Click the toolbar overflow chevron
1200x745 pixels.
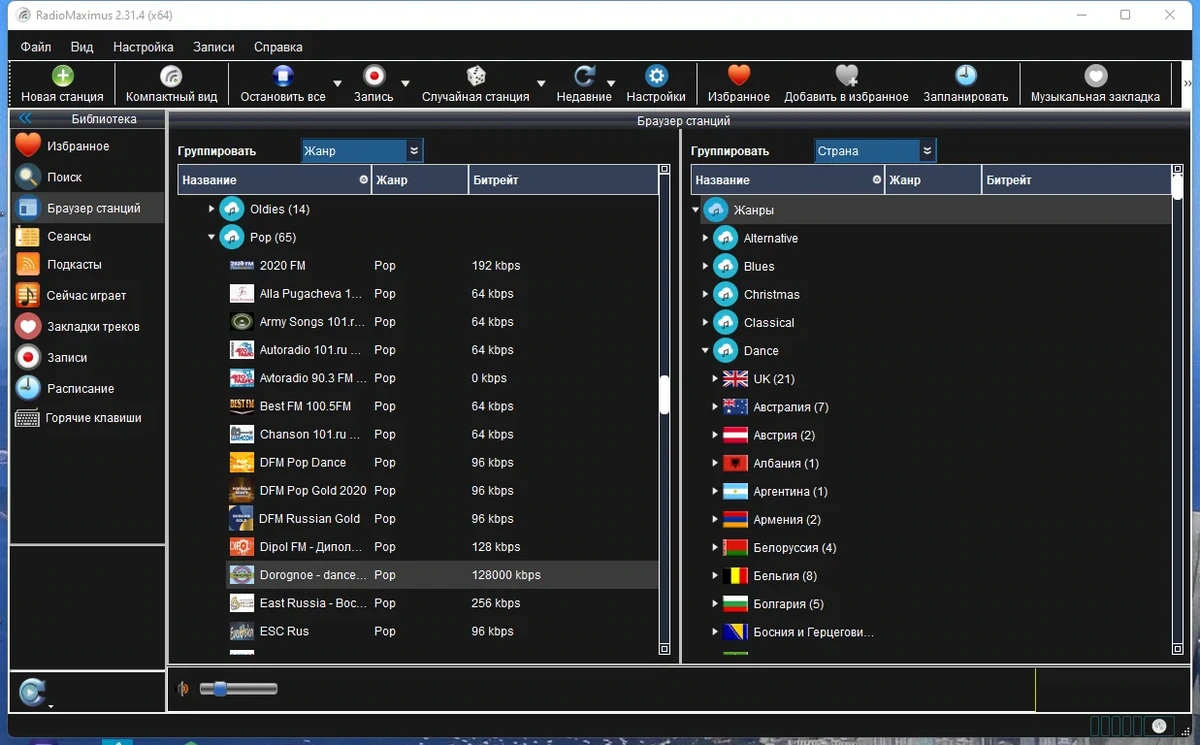pos(1187,84)
